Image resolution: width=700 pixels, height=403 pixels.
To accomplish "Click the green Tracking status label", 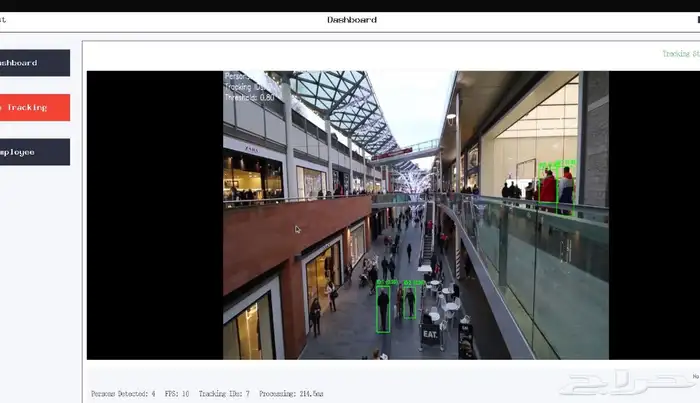I will [x=681, y=54].
